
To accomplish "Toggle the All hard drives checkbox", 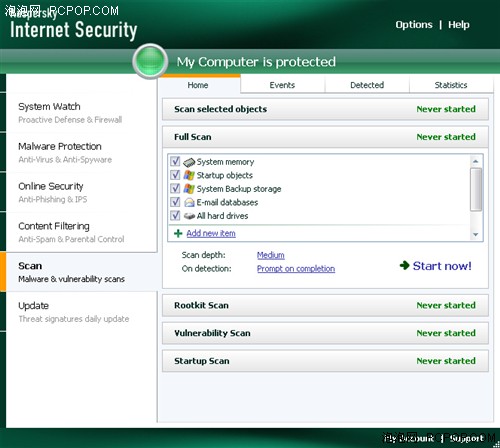I will tap(175, 215).
